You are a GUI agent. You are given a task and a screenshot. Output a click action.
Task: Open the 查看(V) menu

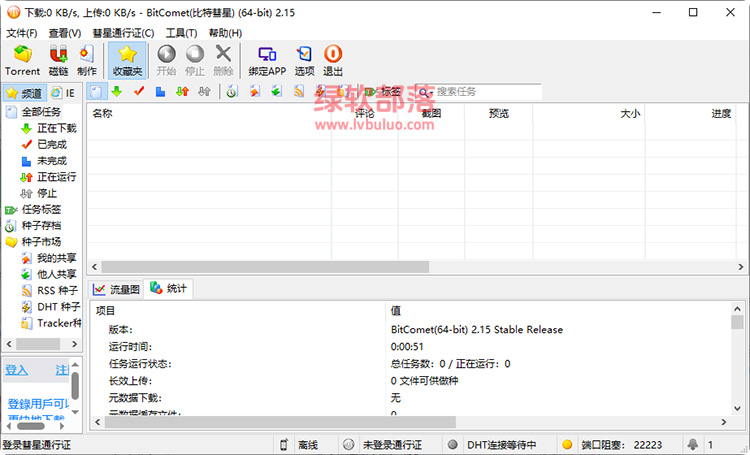(x=65, y=33)
